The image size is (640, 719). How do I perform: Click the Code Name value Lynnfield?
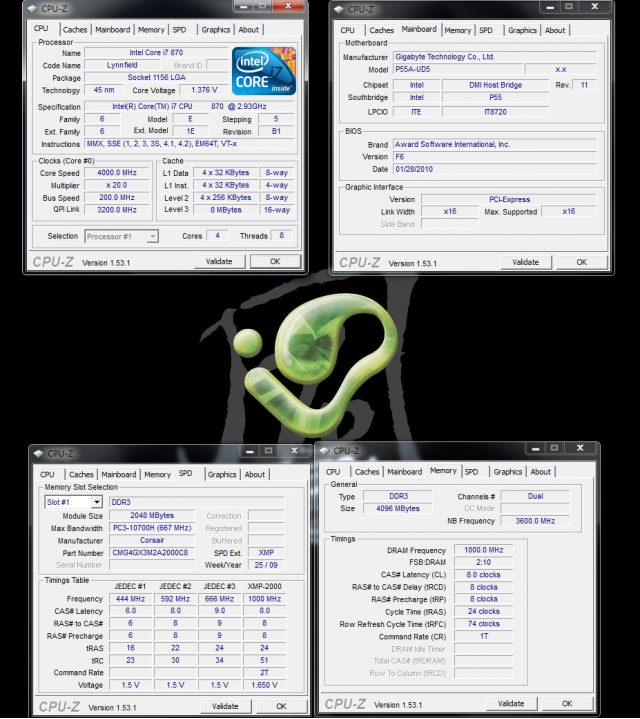[x=122, y=65]
